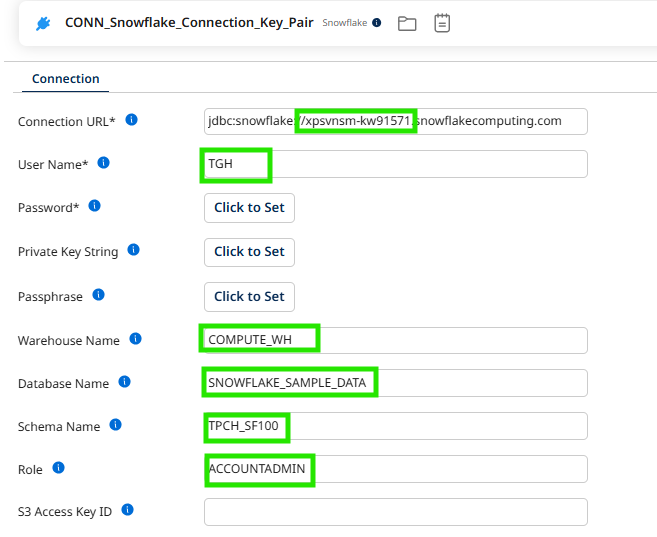
Task: Edit Schema Name field TPCH_SF100
Action: 396,426
